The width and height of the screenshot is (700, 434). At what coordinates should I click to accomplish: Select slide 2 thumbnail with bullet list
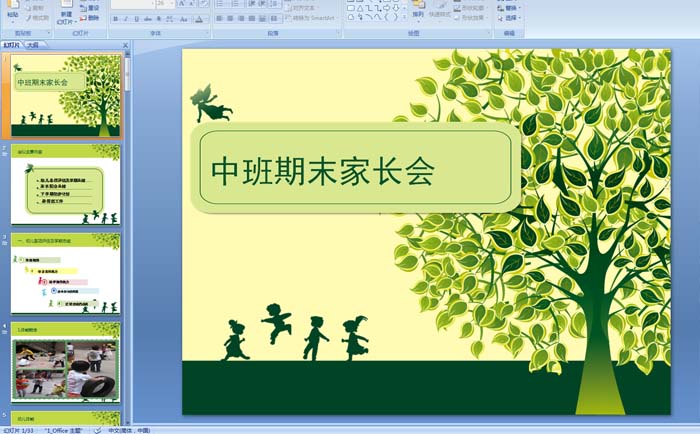[66, 184]
